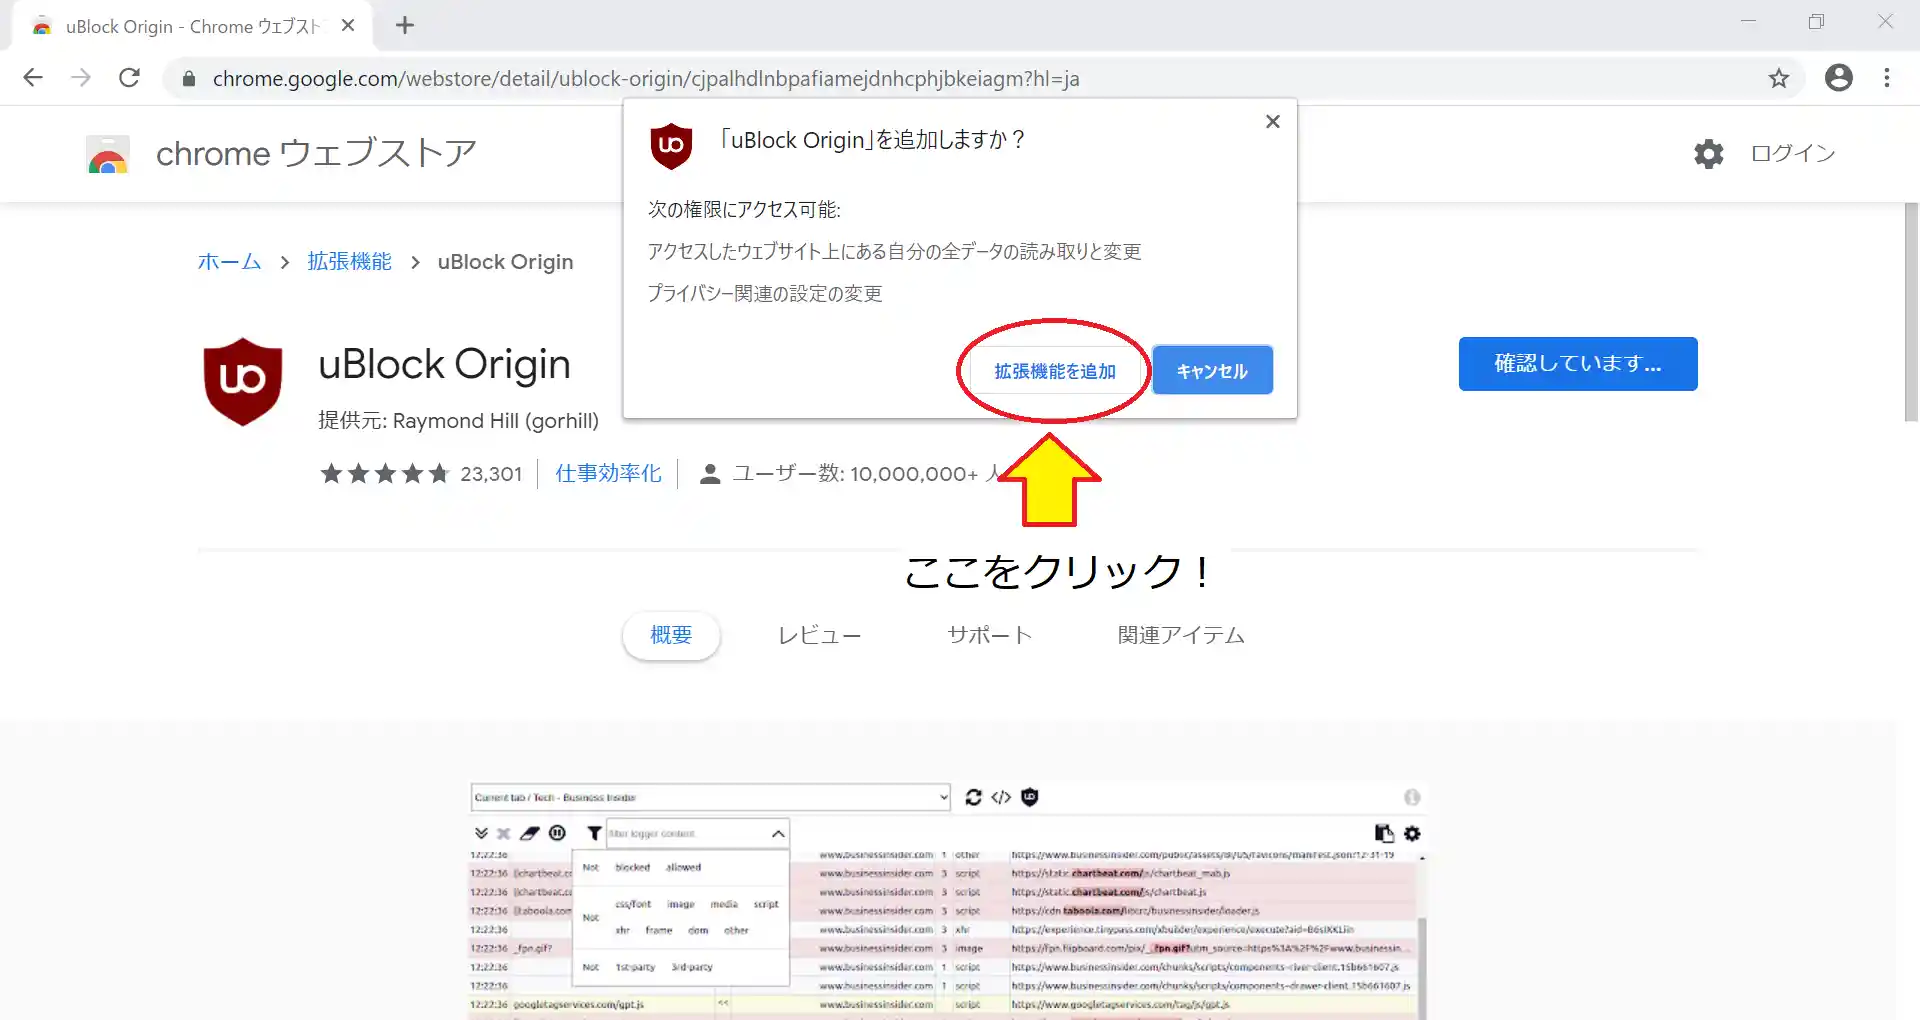Switch to the レビュー tab

819,636
